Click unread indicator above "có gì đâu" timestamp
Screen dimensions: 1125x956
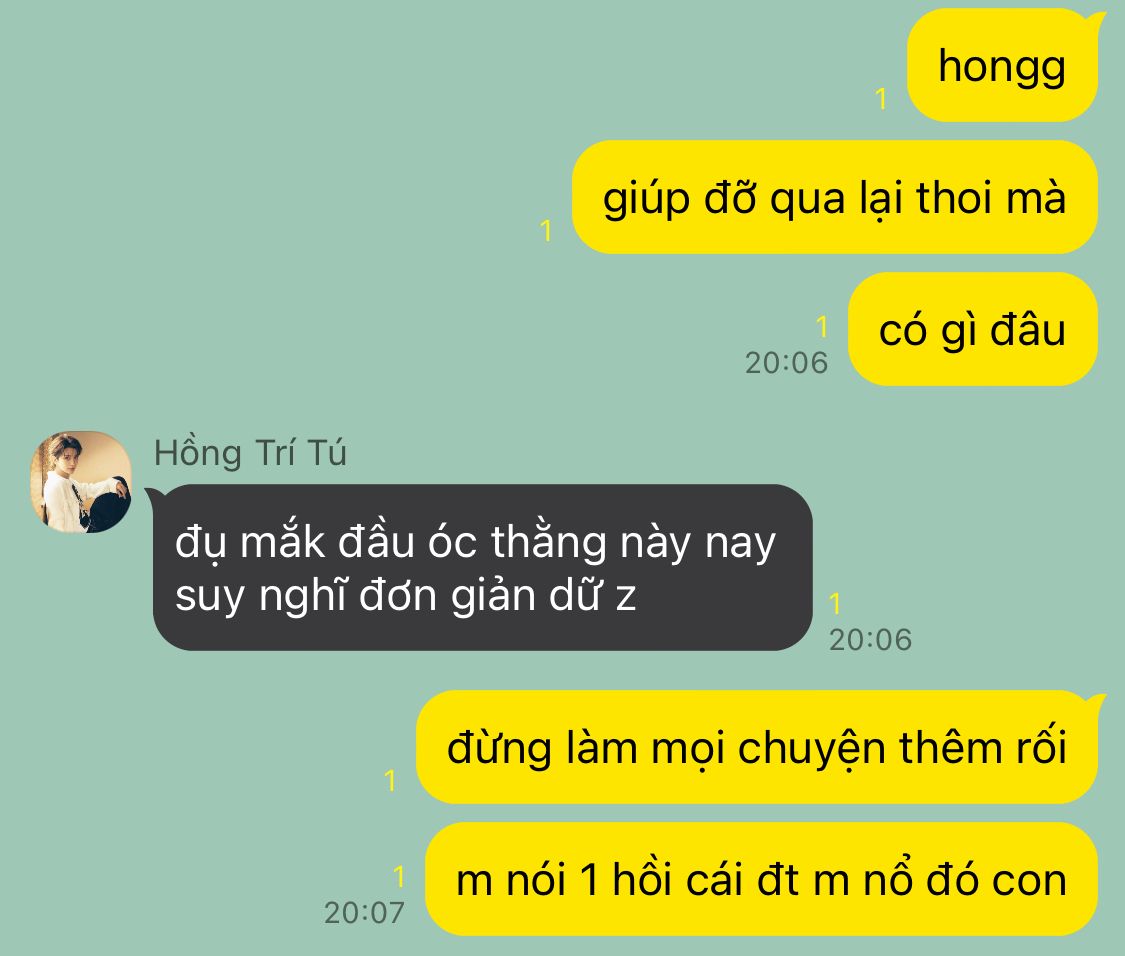tap(822, 327)
